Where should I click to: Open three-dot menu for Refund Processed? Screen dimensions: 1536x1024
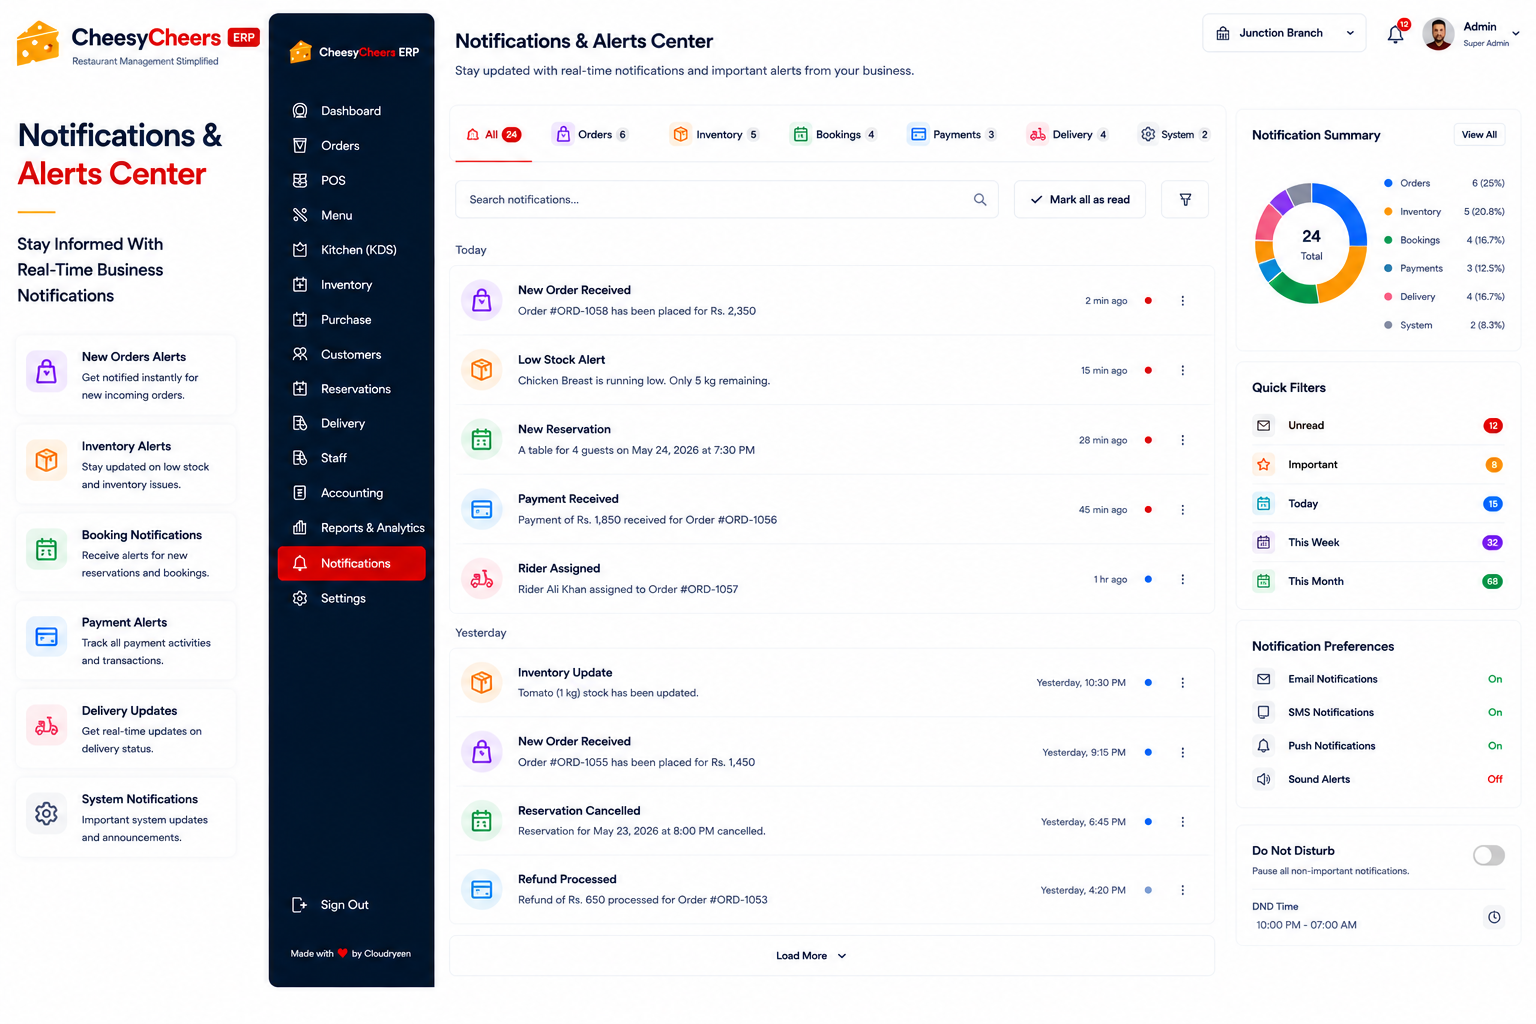click(x=1182, y=890)
